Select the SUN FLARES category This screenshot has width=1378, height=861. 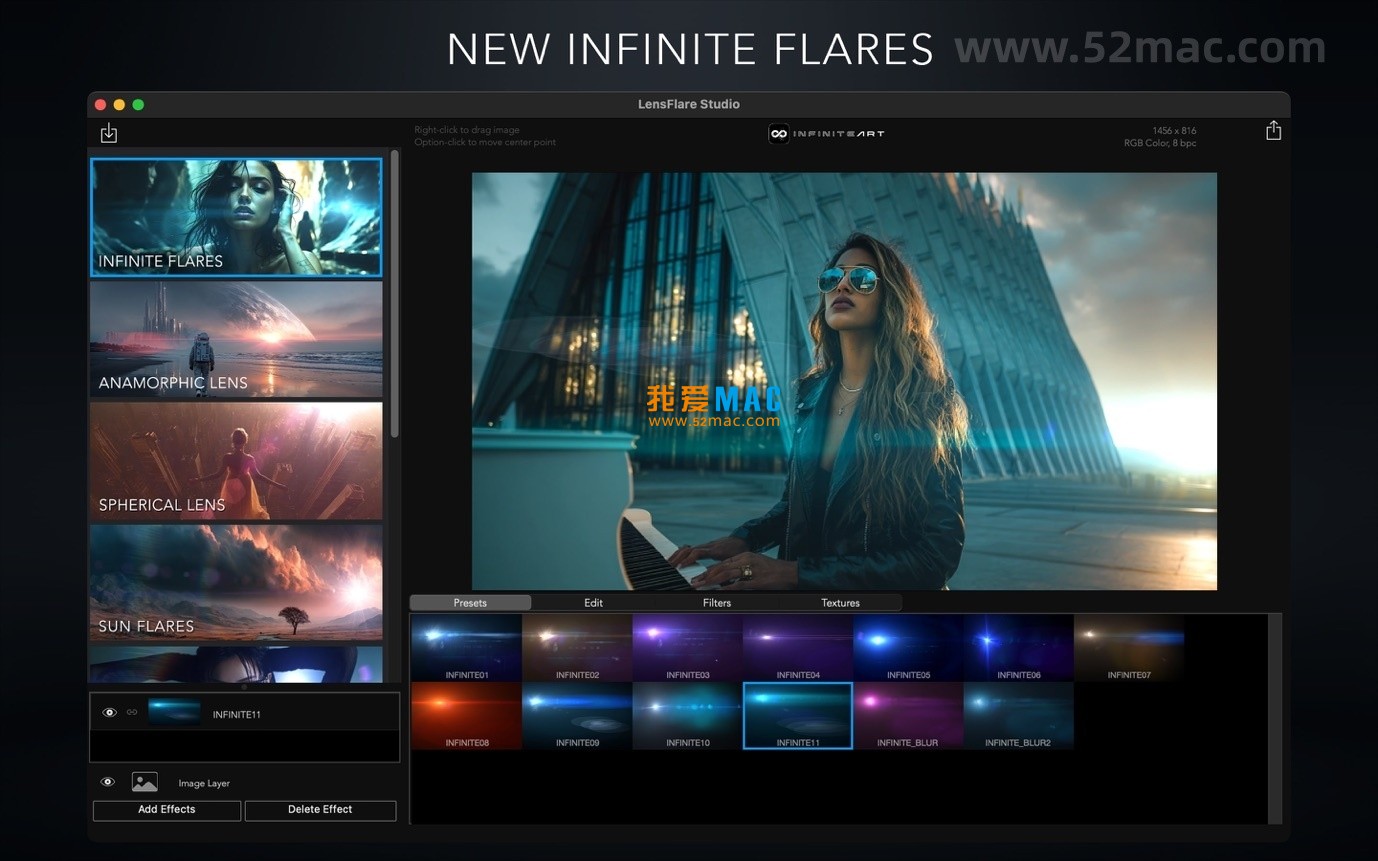click(x=236, y=582)
